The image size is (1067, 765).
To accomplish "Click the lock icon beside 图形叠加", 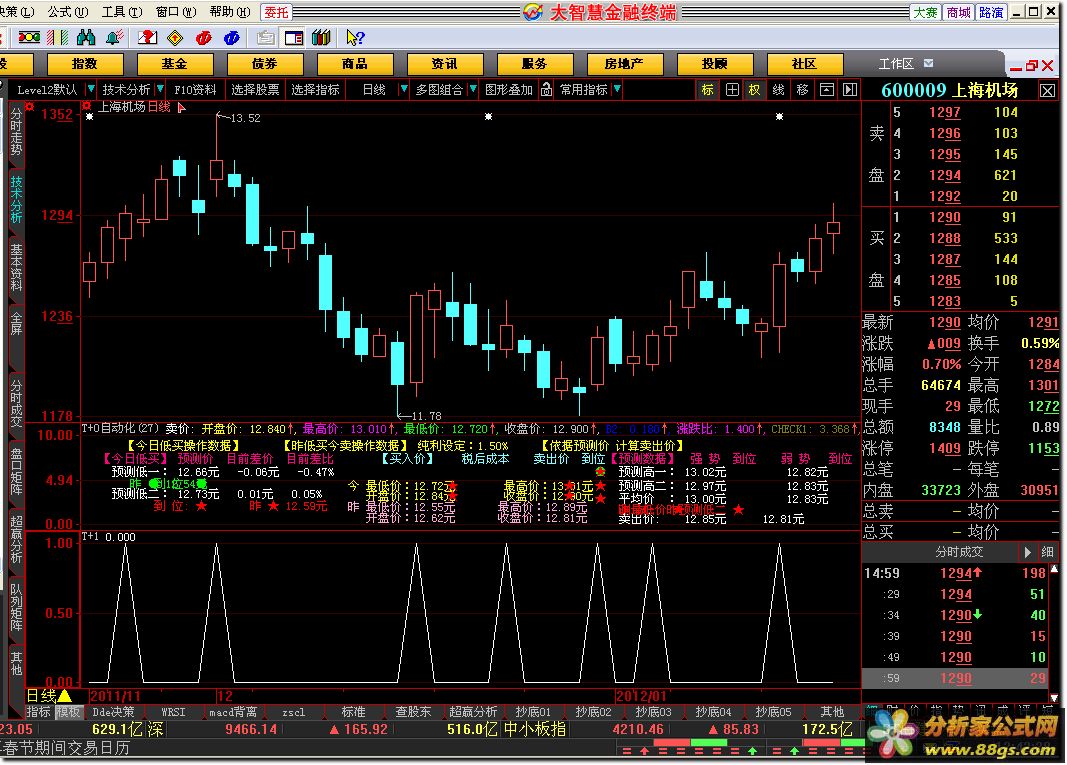I will tap(546, 89).
